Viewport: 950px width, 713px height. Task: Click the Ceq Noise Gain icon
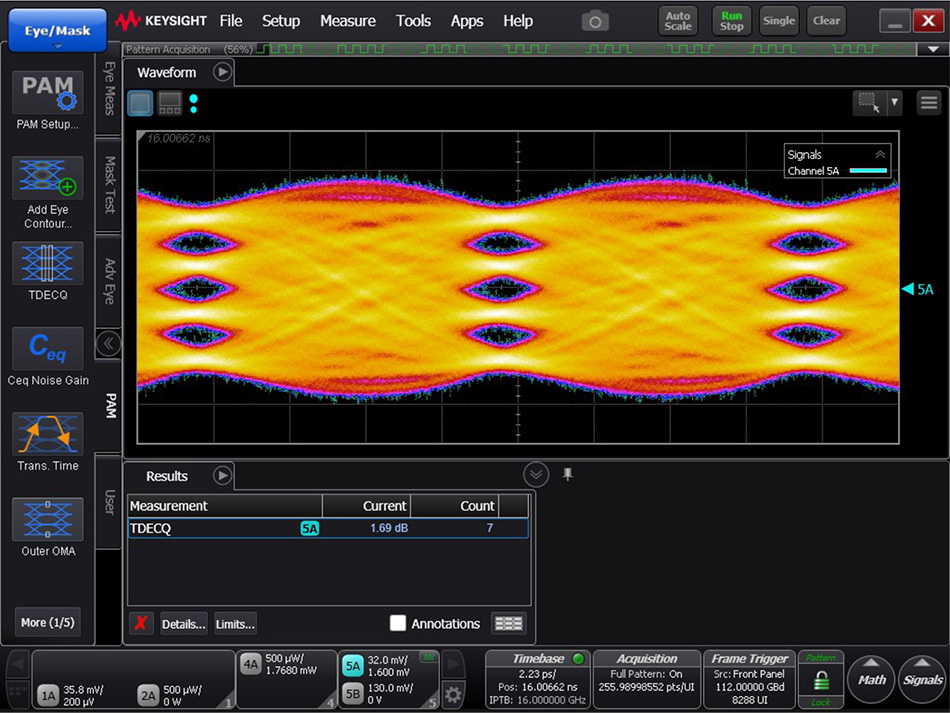(47, 348)
